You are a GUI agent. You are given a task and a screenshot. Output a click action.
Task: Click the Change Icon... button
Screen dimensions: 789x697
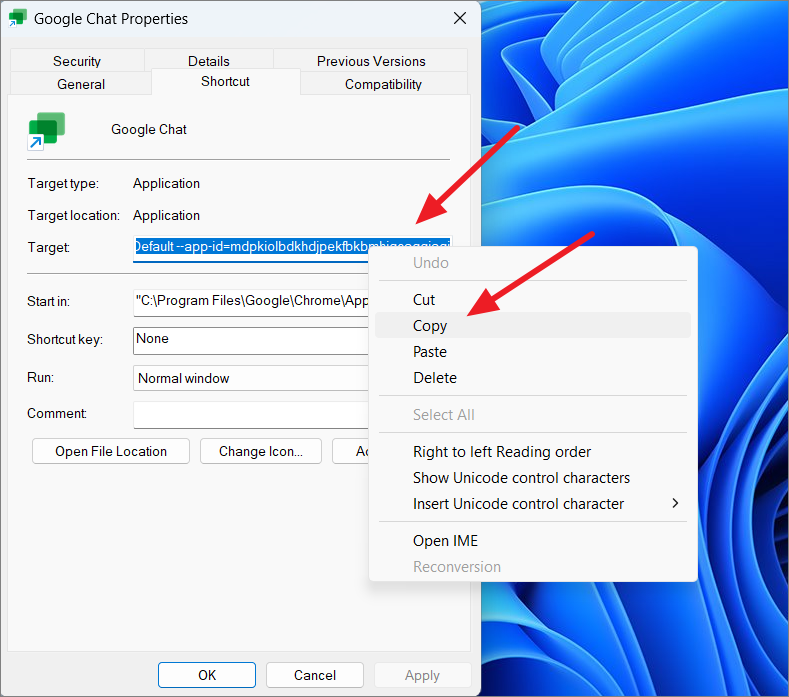point(261,451)
